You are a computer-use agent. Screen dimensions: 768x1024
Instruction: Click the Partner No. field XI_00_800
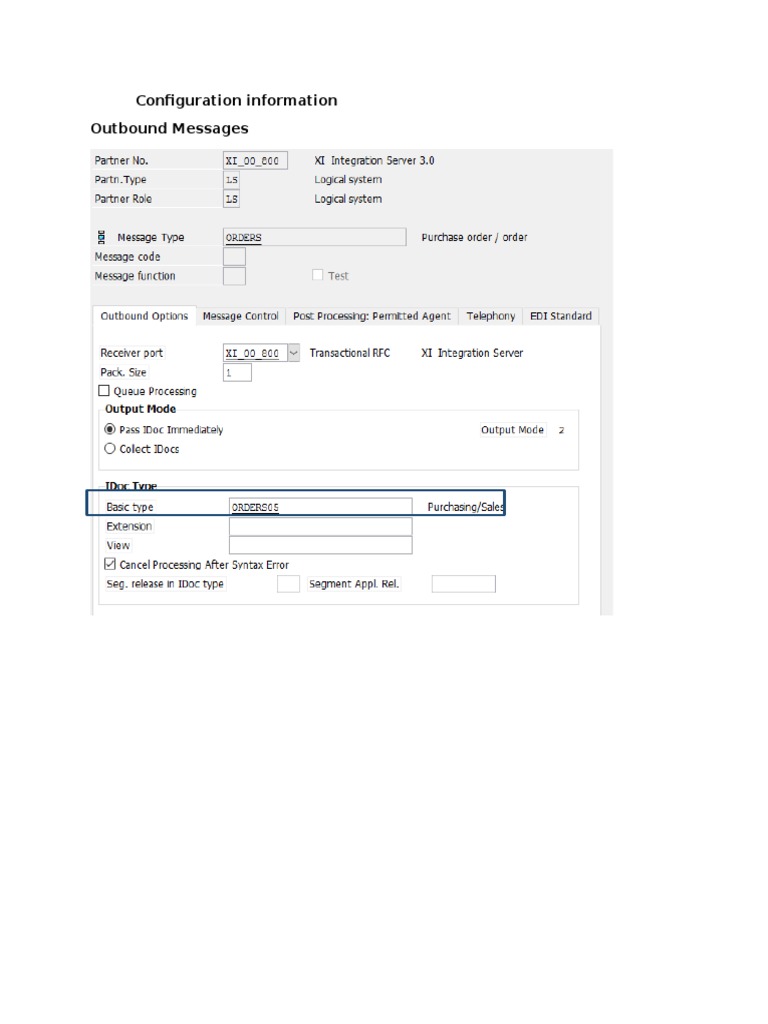255,160
